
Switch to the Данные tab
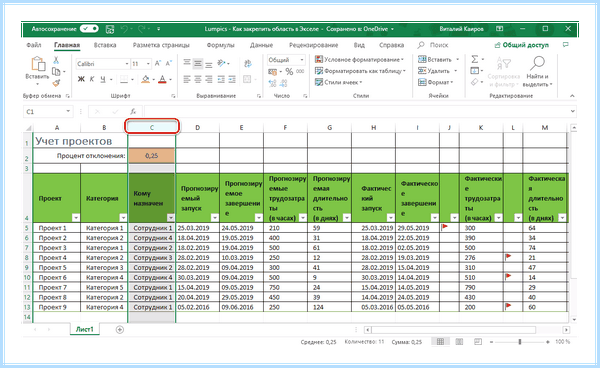pyautogui.click(x=261, y=45)
